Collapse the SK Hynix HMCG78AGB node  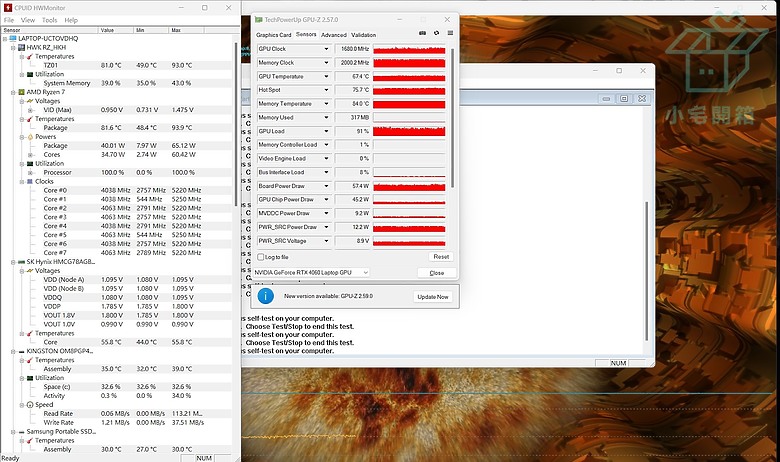point(13,262)
